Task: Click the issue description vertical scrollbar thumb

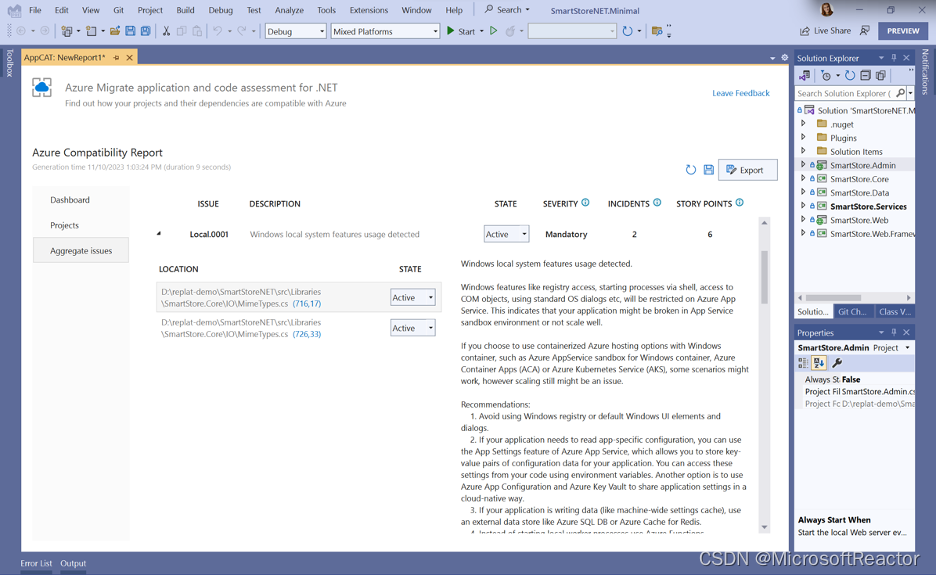Action: click(x=765, y=277)
